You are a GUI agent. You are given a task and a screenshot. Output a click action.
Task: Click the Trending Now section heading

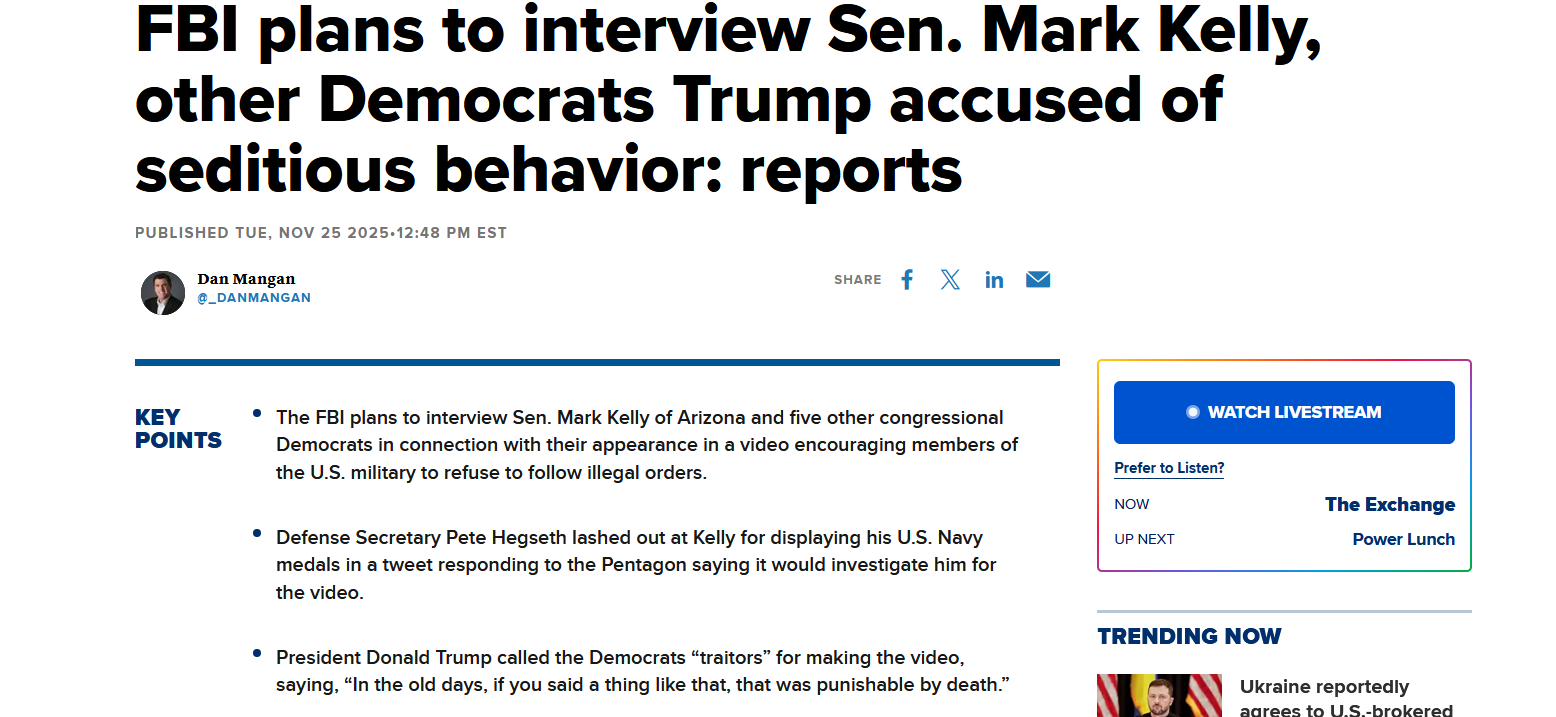click(1189, 636)
